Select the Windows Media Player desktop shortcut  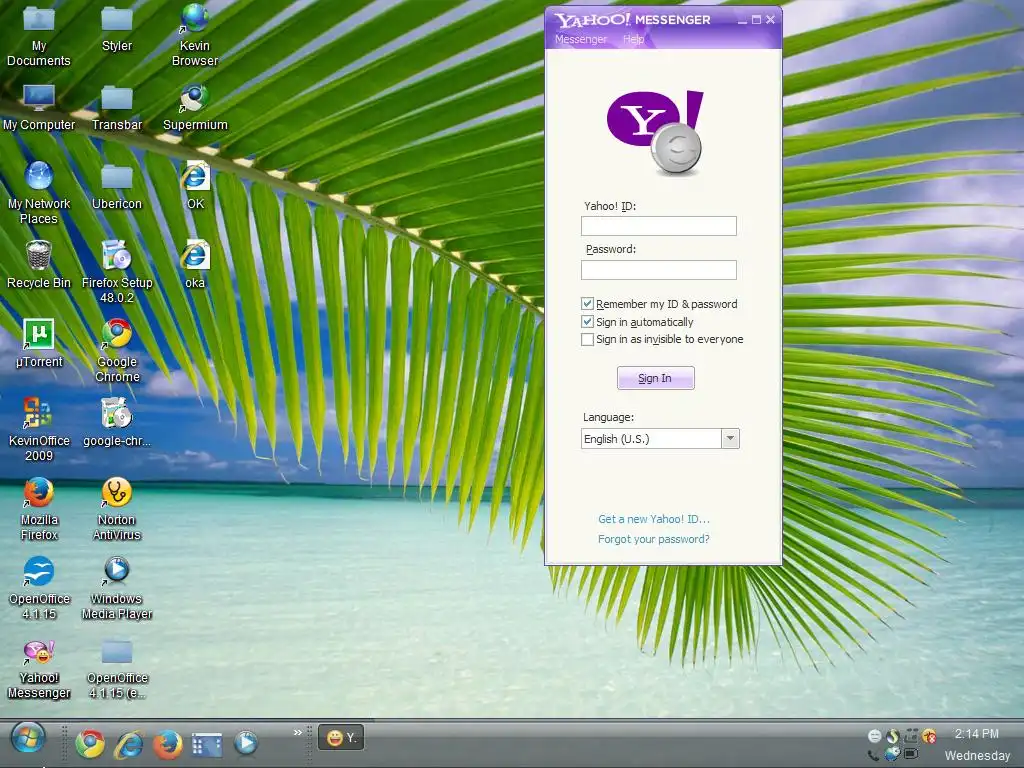[117, 588]
